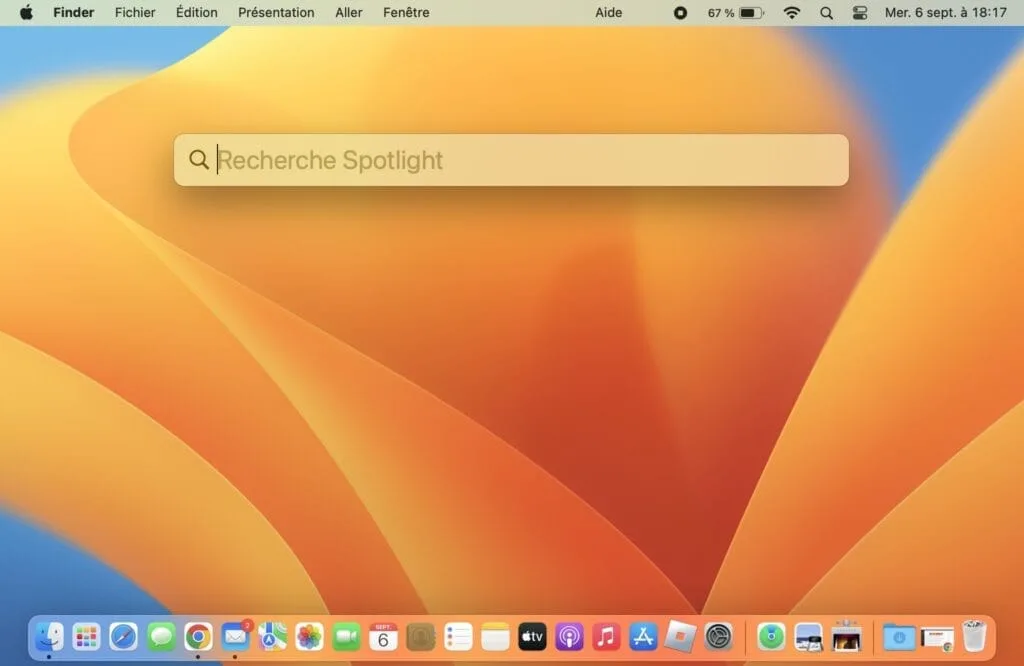Start FaceTime from the Dock
The height and width of the screenshot is (666, 1024).
click(346, 637)
